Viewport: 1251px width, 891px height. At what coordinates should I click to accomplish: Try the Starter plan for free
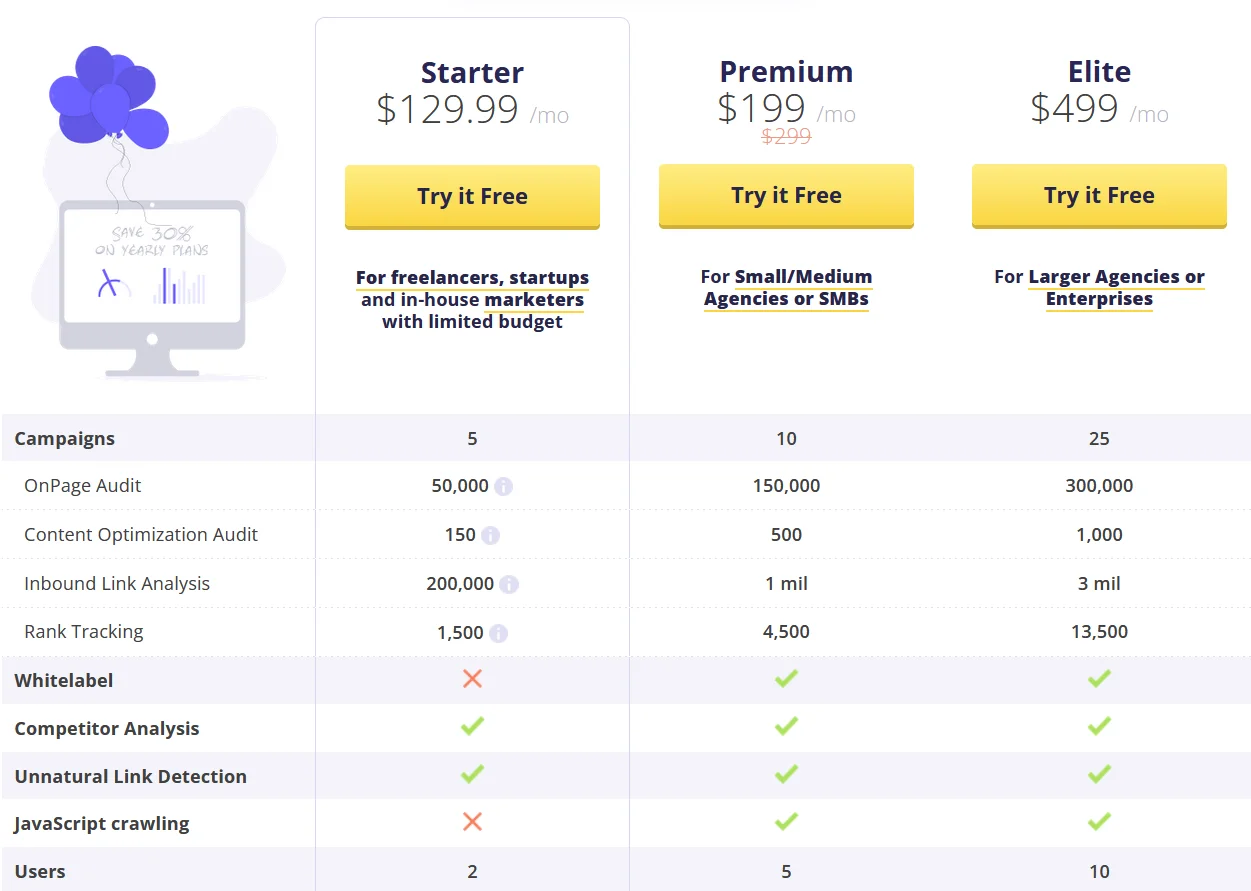(472, 197)
